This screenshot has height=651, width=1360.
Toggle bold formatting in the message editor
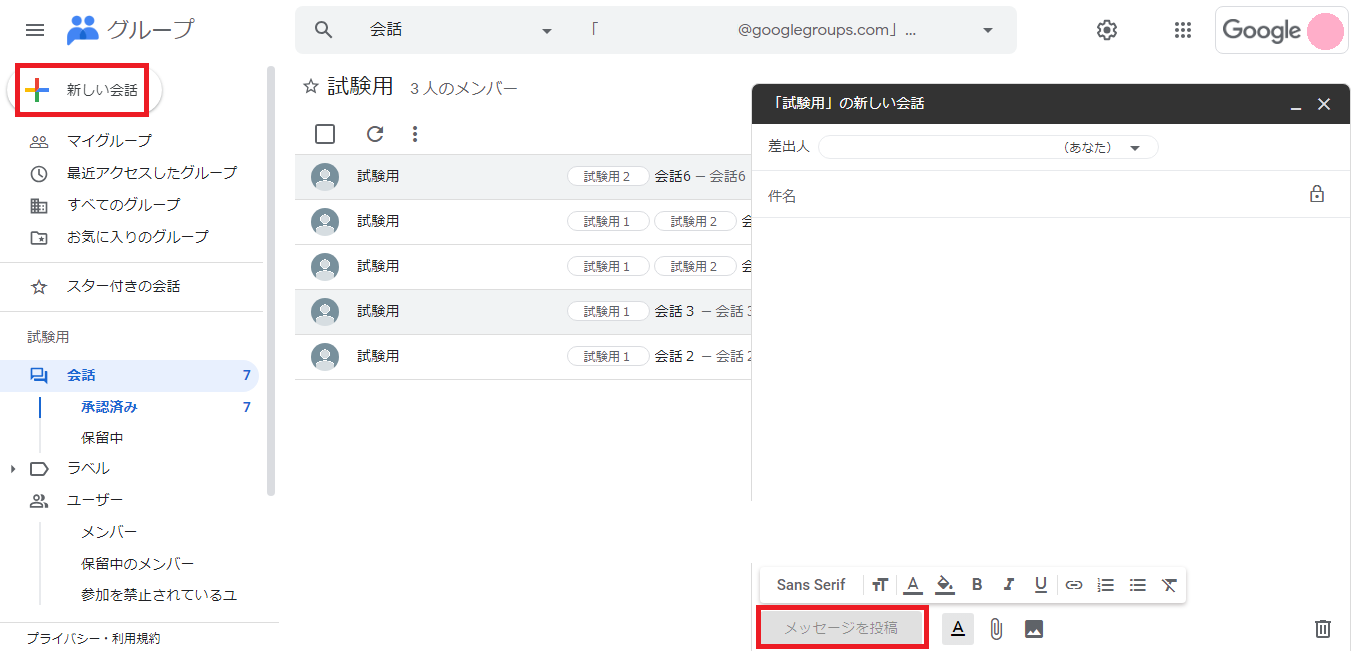(977, 584)
